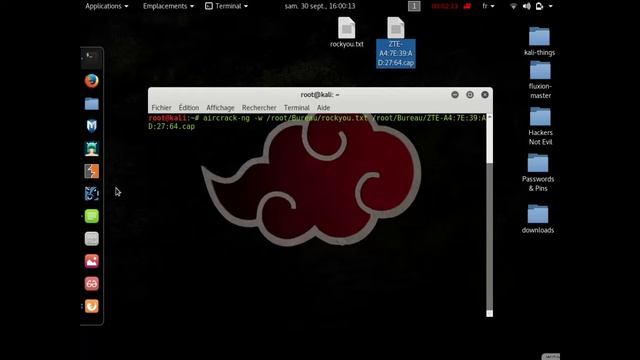
Task: Click the green chat app dock icon
Action: click(91, 216)
